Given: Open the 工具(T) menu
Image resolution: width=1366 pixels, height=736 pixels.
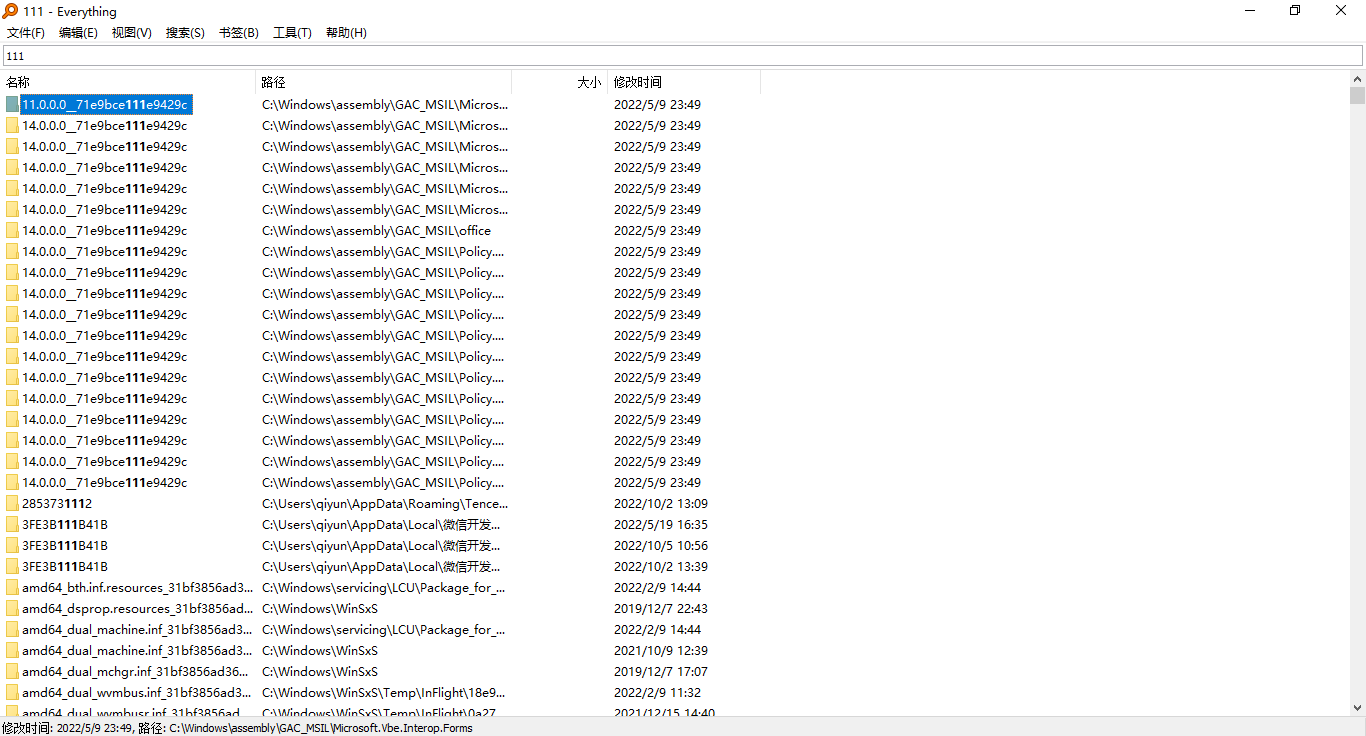Looking at the screenshot, I should tap(292, 33).
